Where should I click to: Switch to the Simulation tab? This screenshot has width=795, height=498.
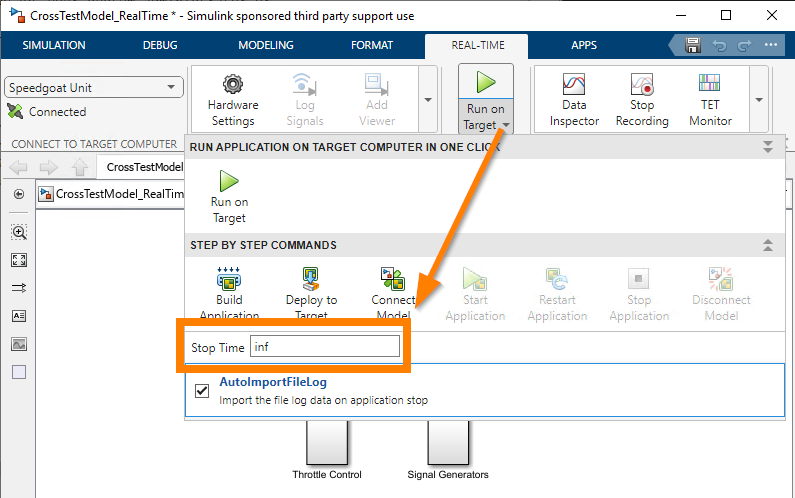[x=54, y=45]
